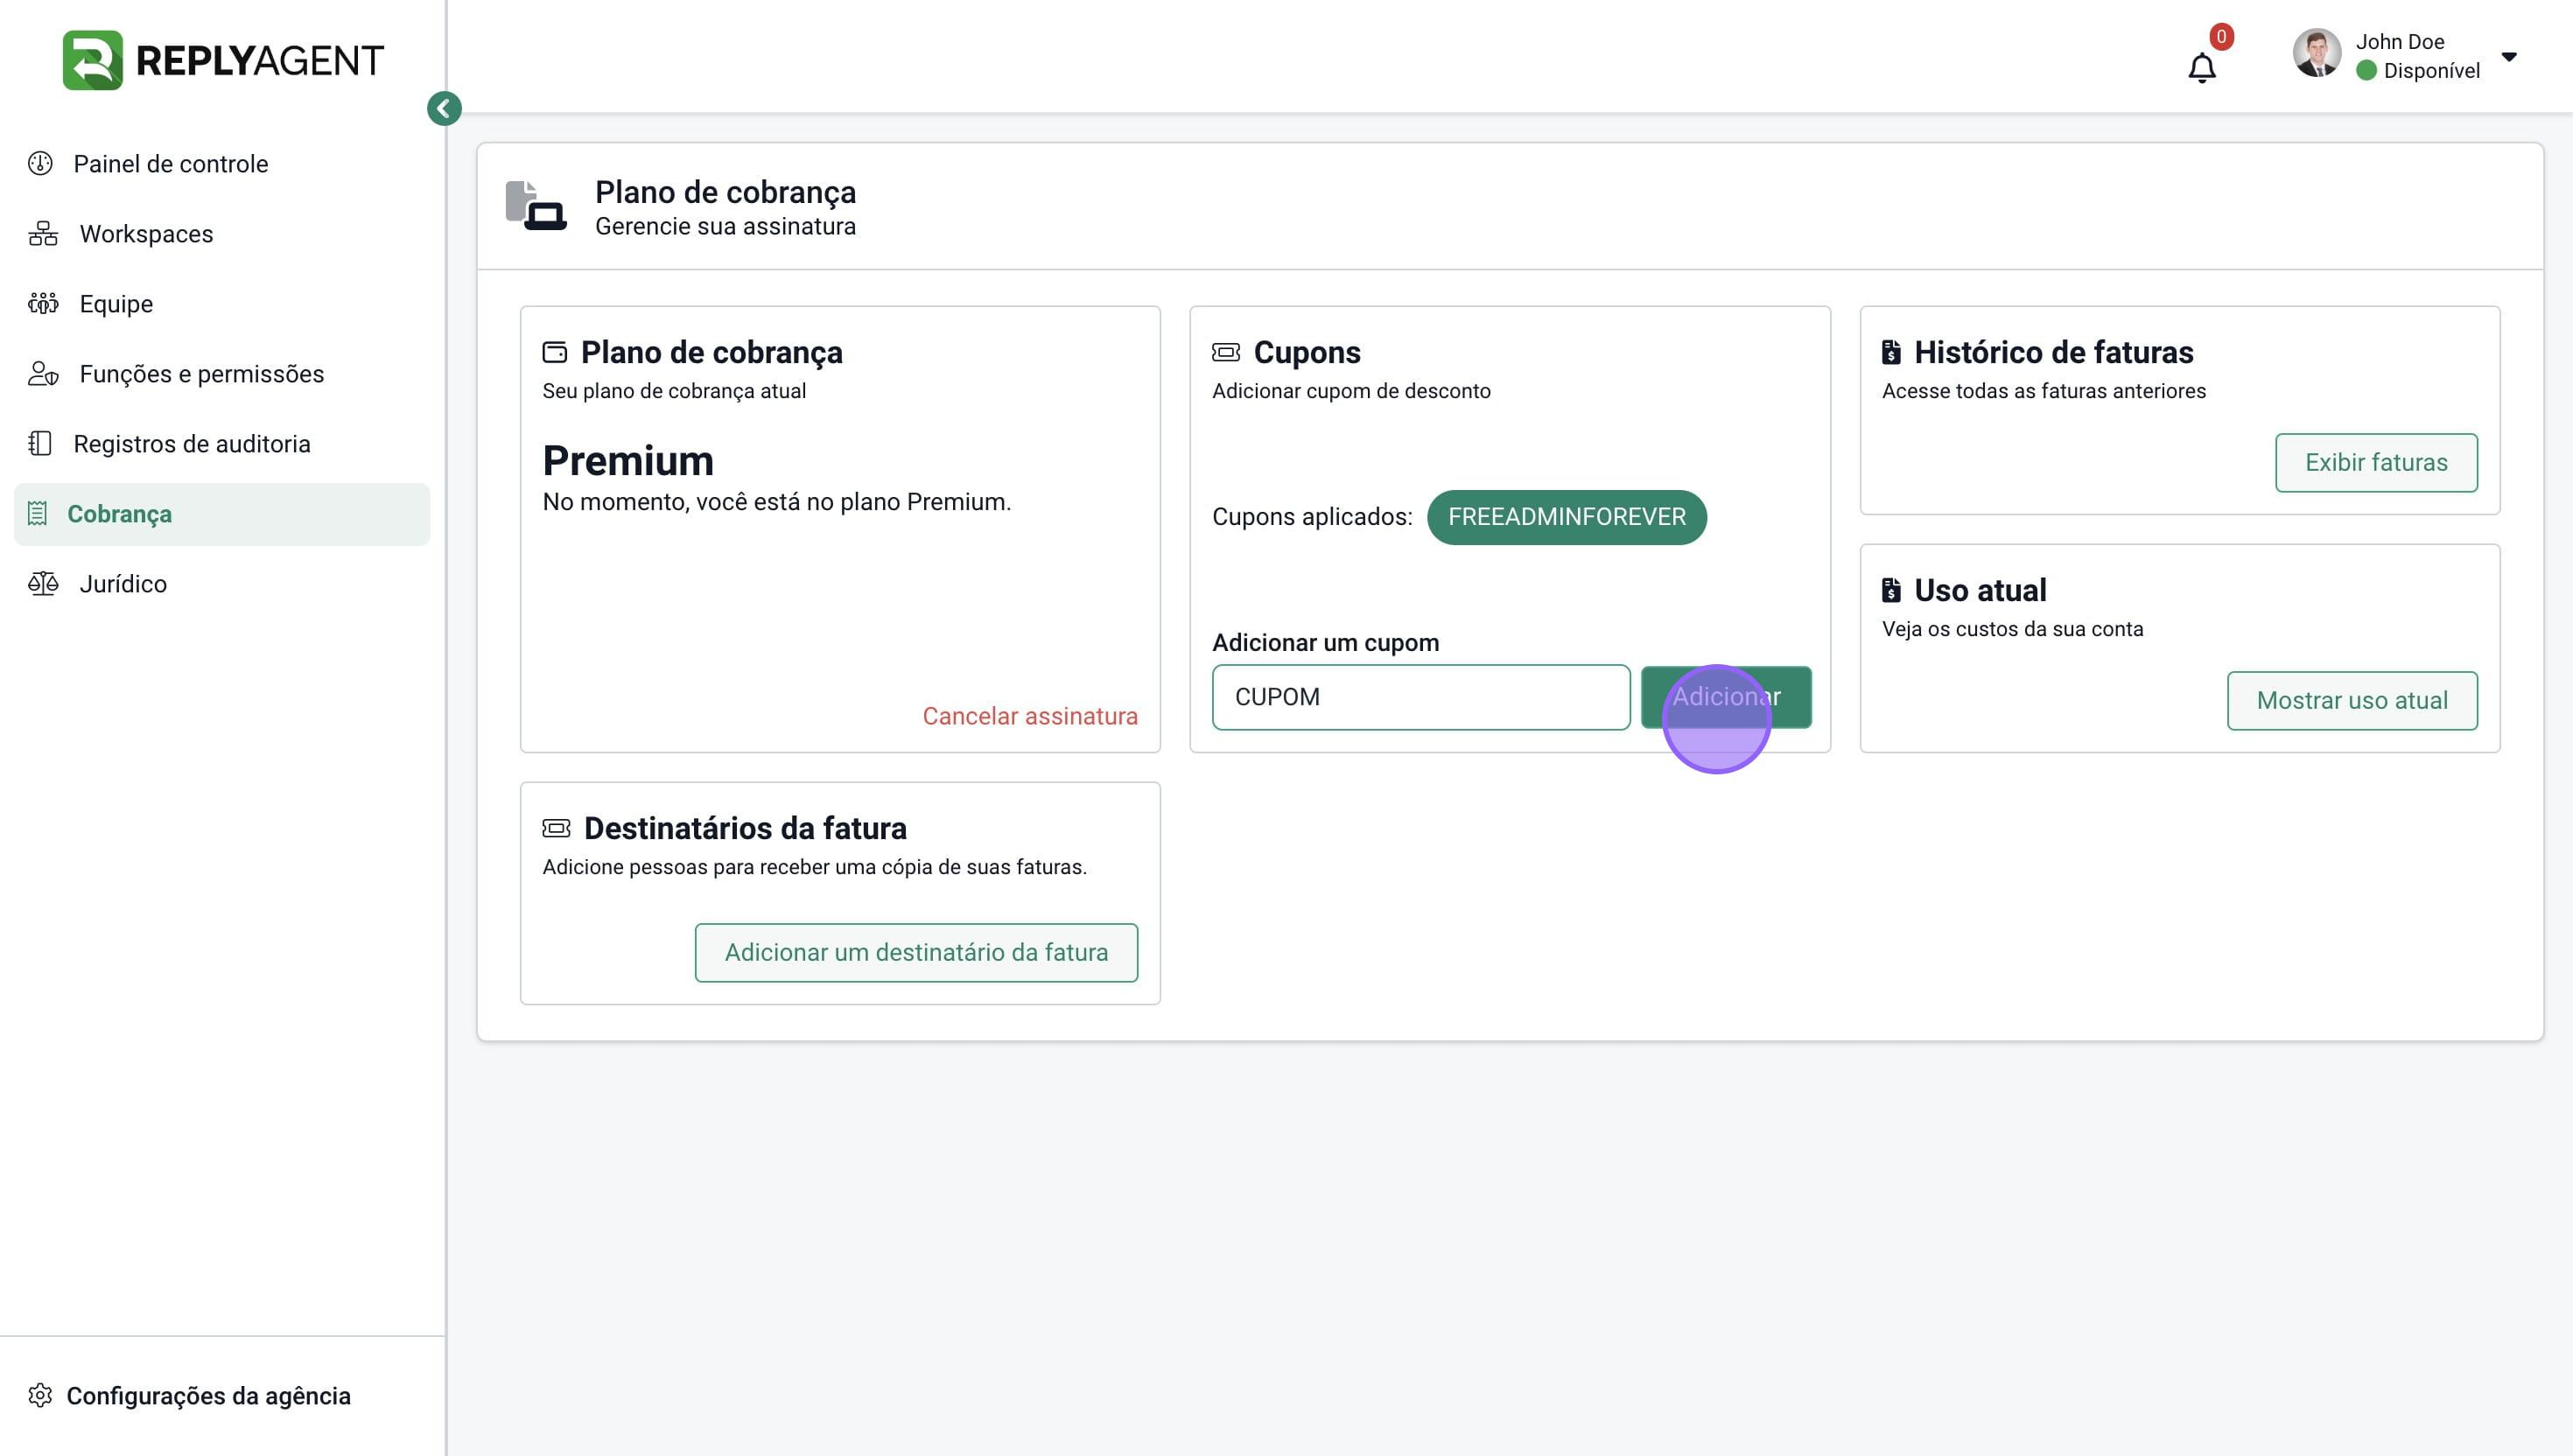
Task: Click the Cobrança receipt icon
Action: click(38, 514)
